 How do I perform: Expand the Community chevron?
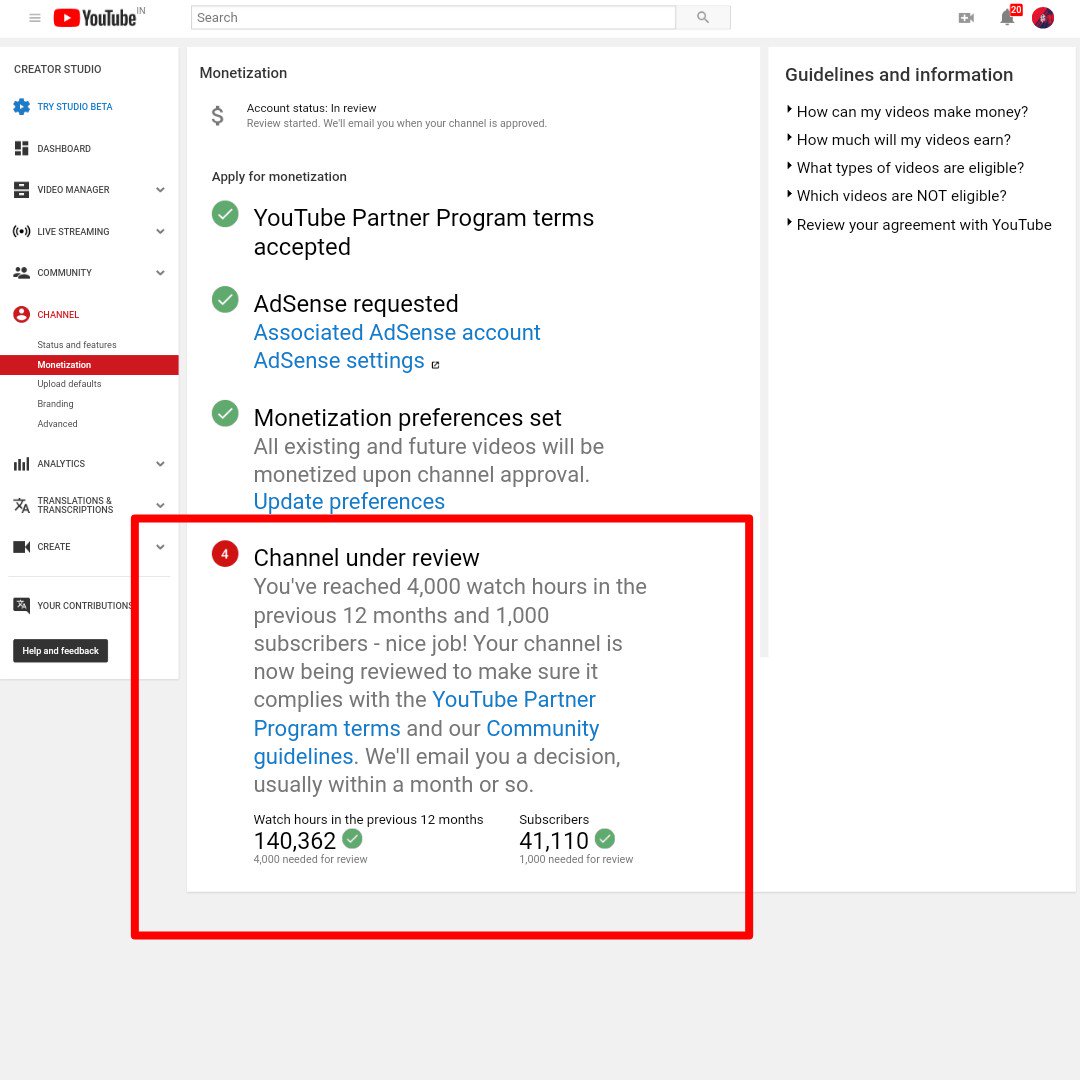(160, 273)
